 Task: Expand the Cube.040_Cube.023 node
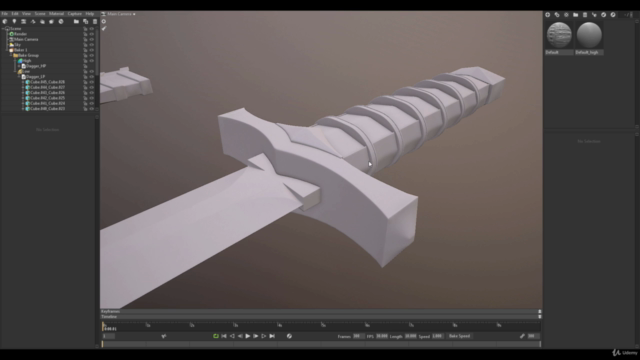click(x=23, y=109)
